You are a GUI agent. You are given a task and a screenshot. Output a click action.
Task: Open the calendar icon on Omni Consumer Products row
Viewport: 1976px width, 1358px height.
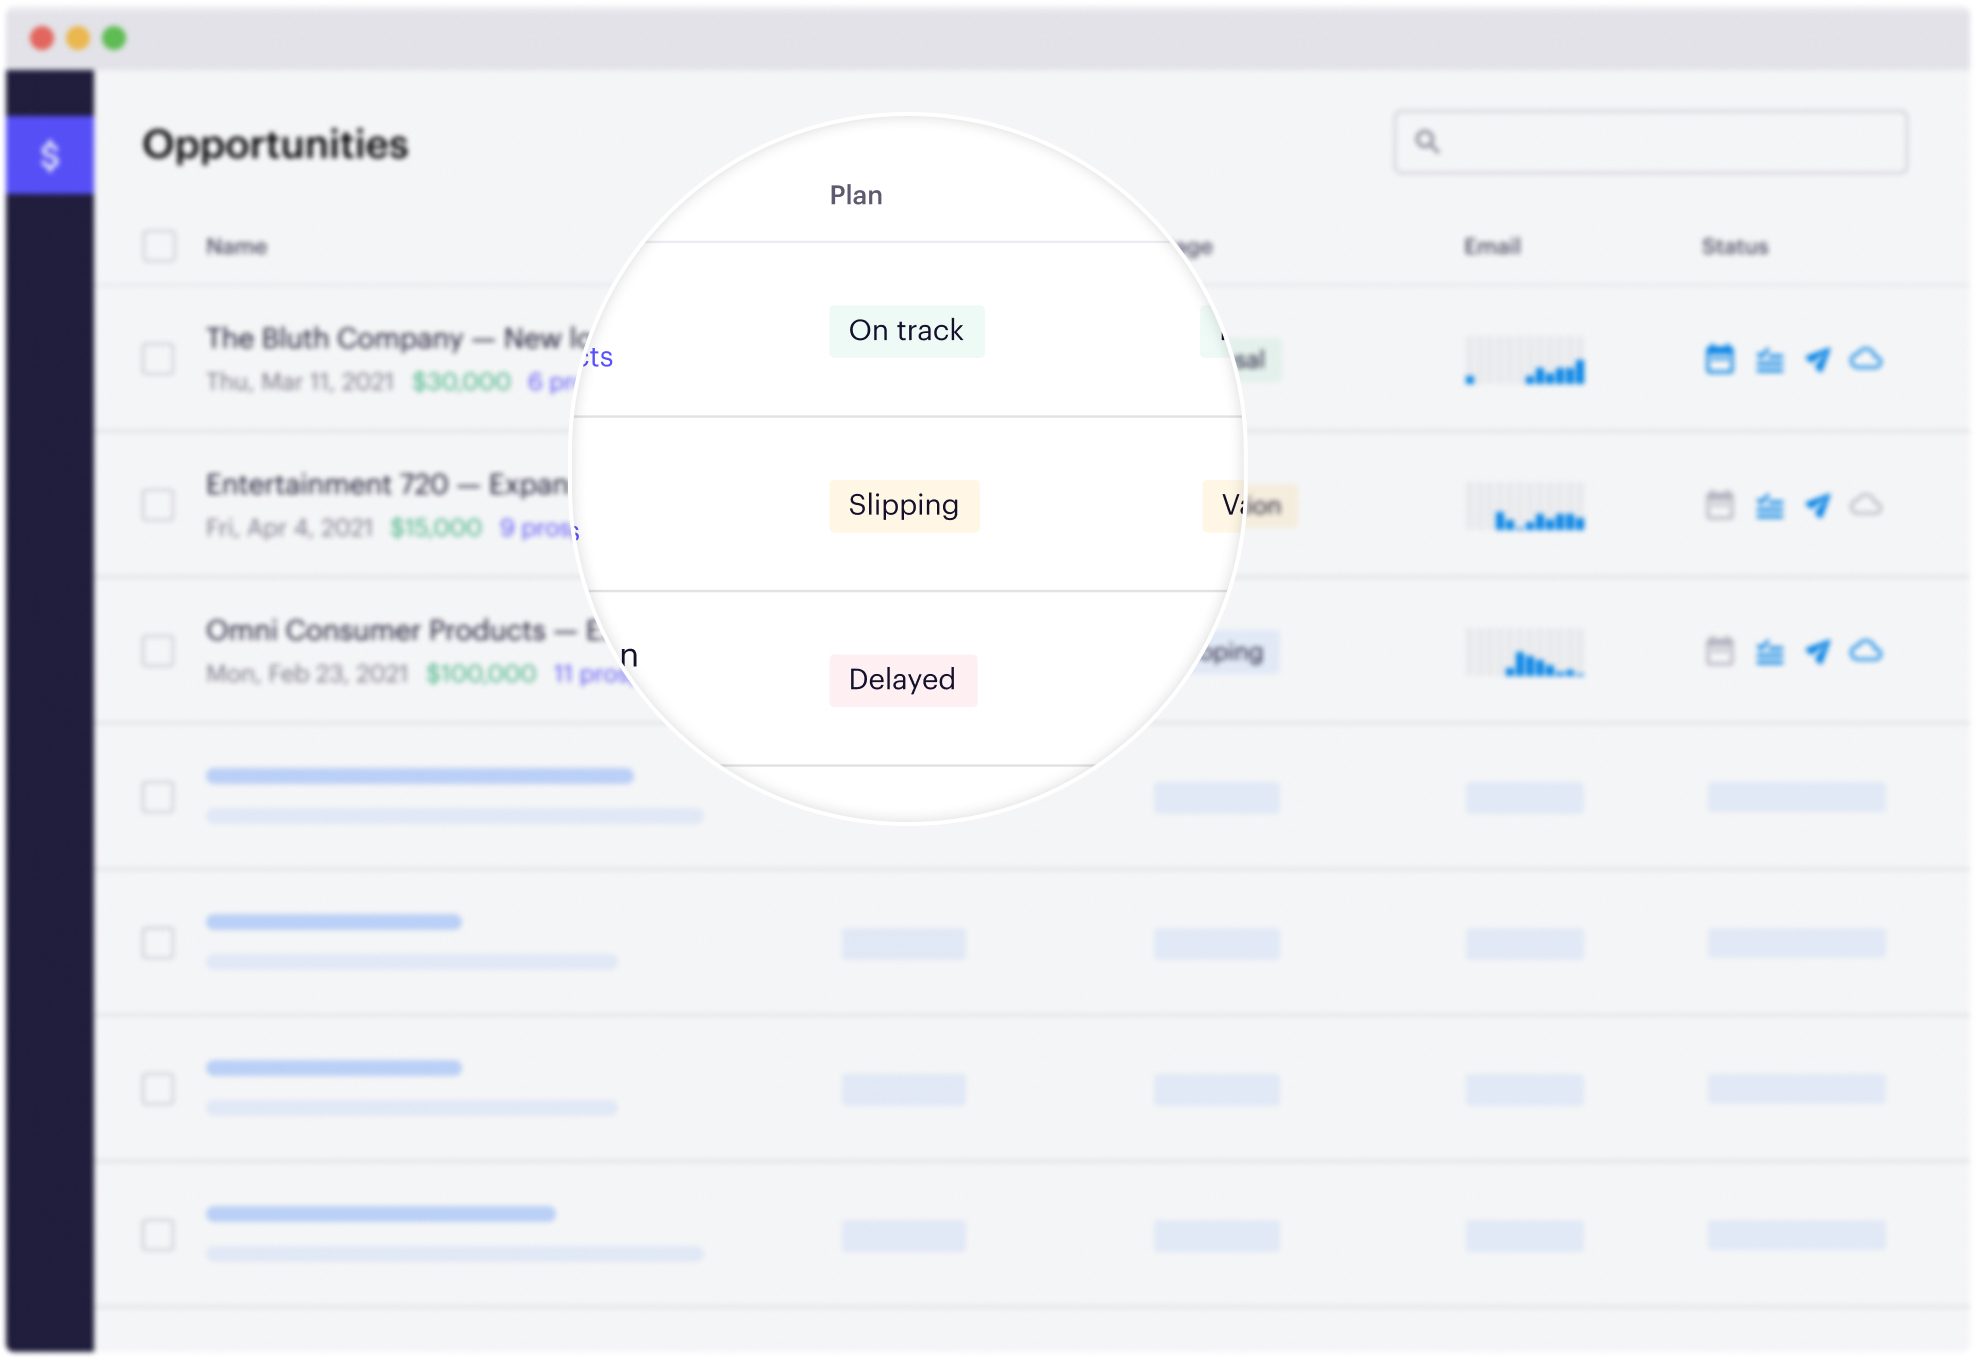[1722, 652]
